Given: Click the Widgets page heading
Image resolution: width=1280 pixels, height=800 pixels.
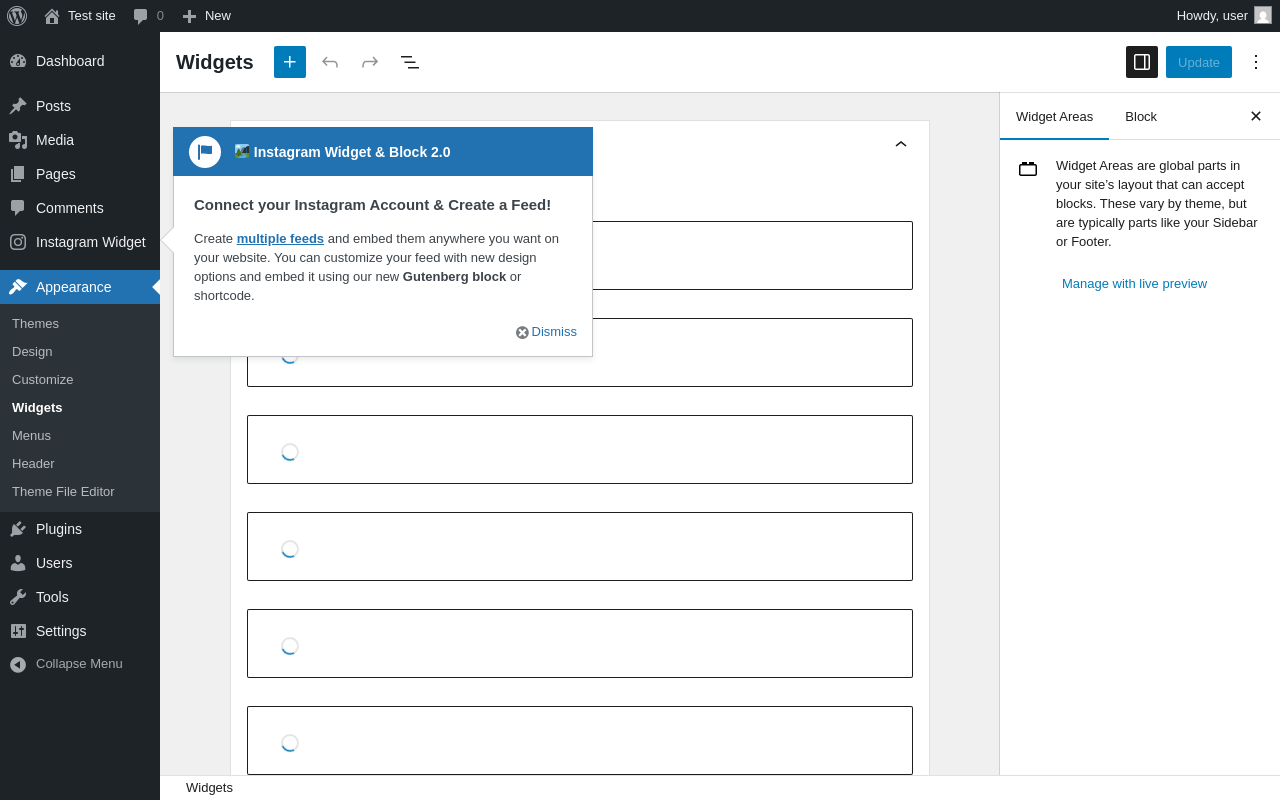Looking at the screenshot, I should point(215,62).
